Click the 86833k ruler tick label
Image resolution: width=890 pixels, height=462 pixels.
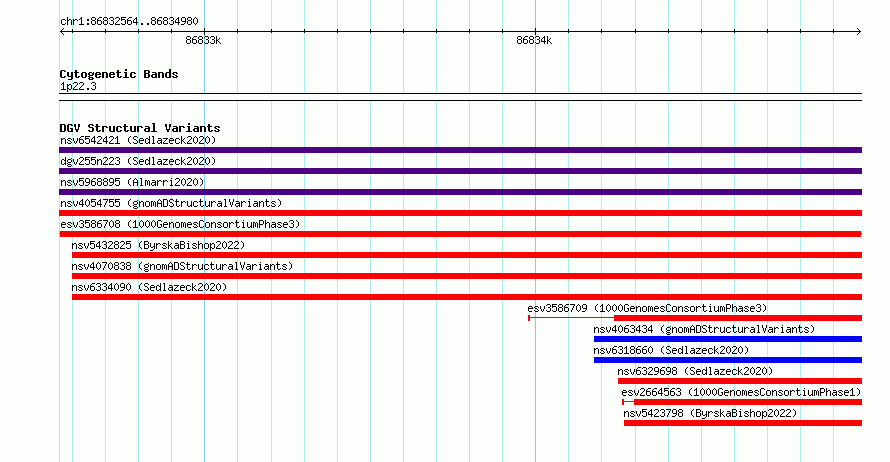(x=203, y=40)
